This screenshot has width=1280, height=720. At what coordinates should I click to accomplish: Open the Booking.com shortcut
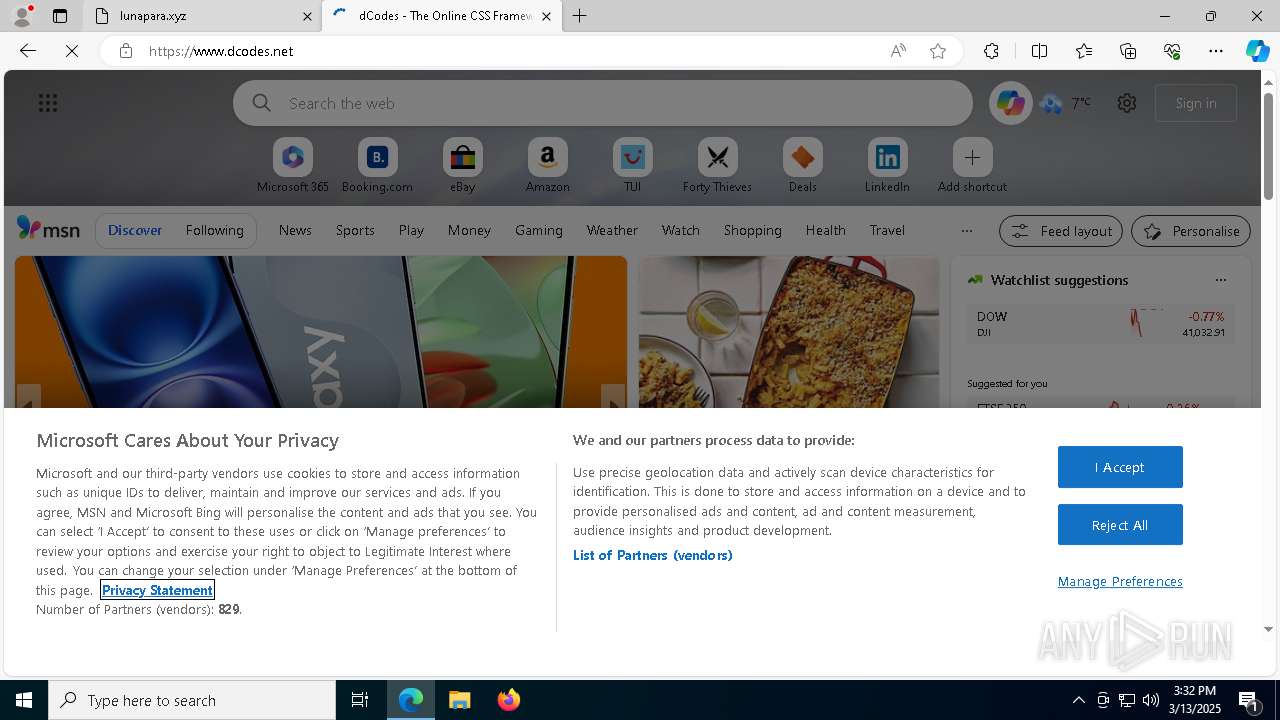click(377, 166)
